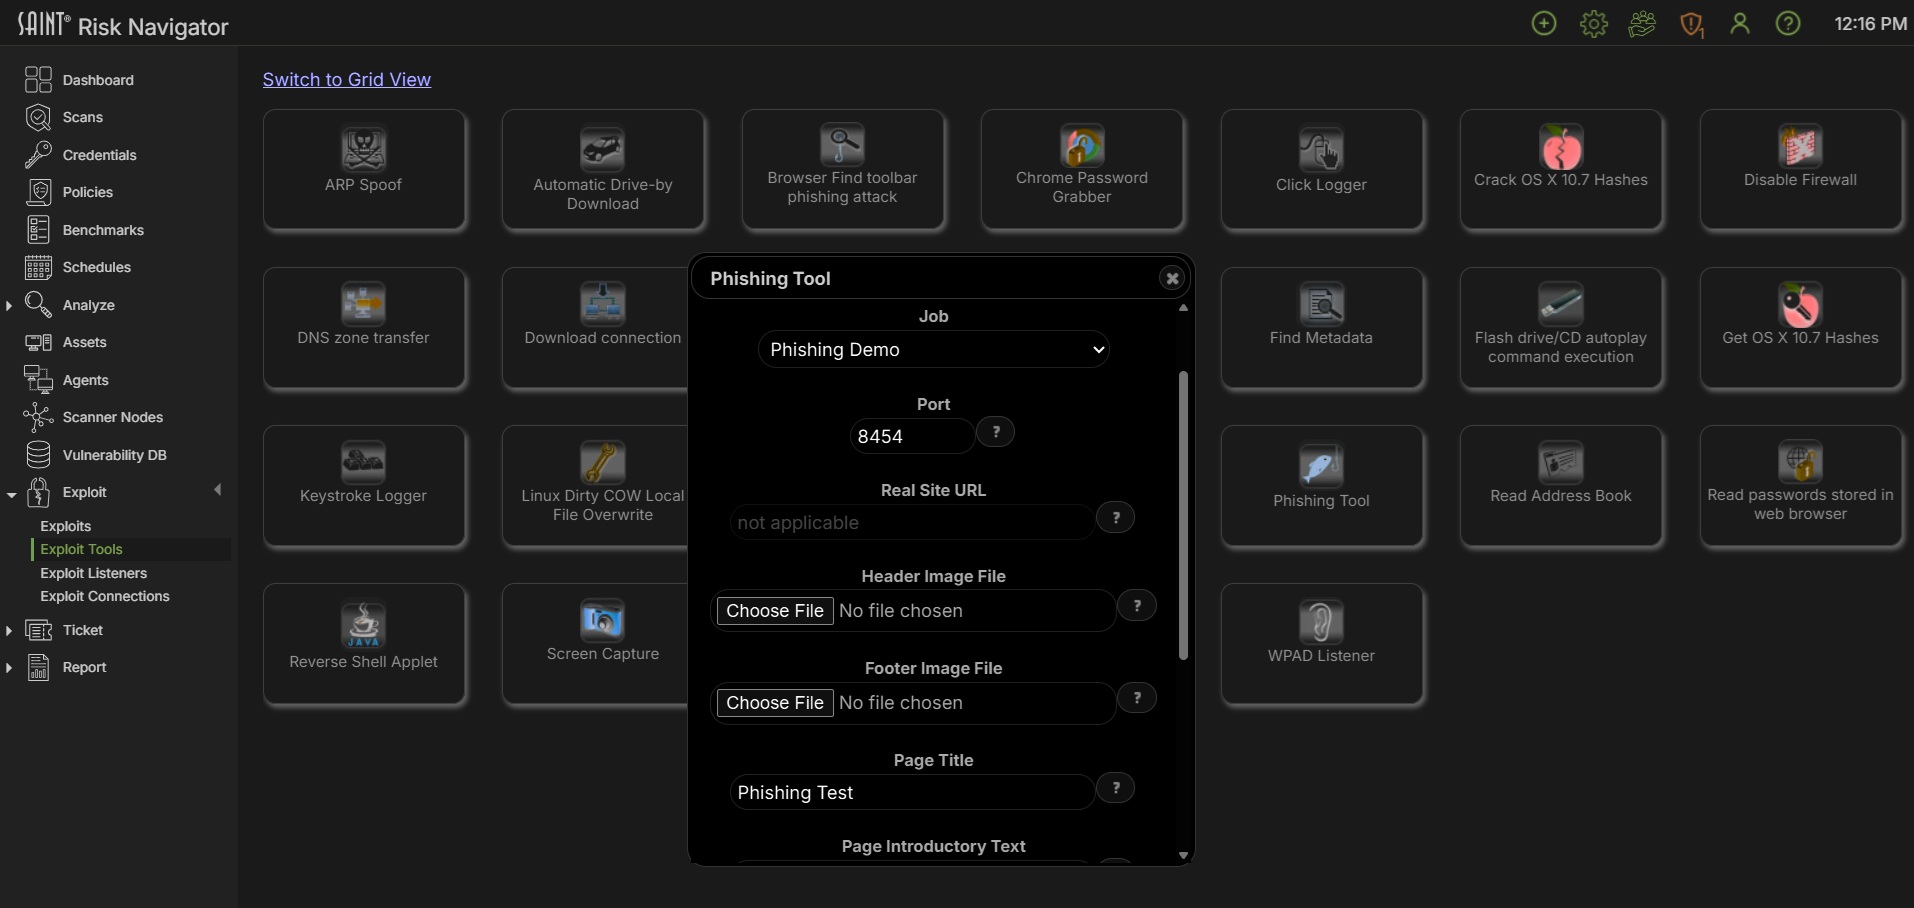This screenshot has width=1914, height=908.
Task: Click the Real Site URL input field
Action: click(x=912, y=522)
